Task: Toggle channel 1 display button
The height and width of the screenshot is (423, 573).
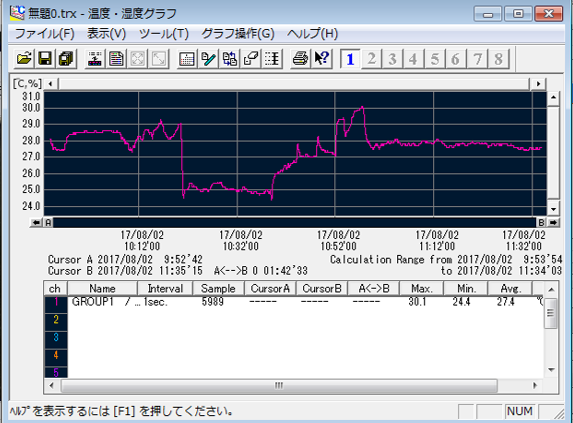Action: click(350, 58)
